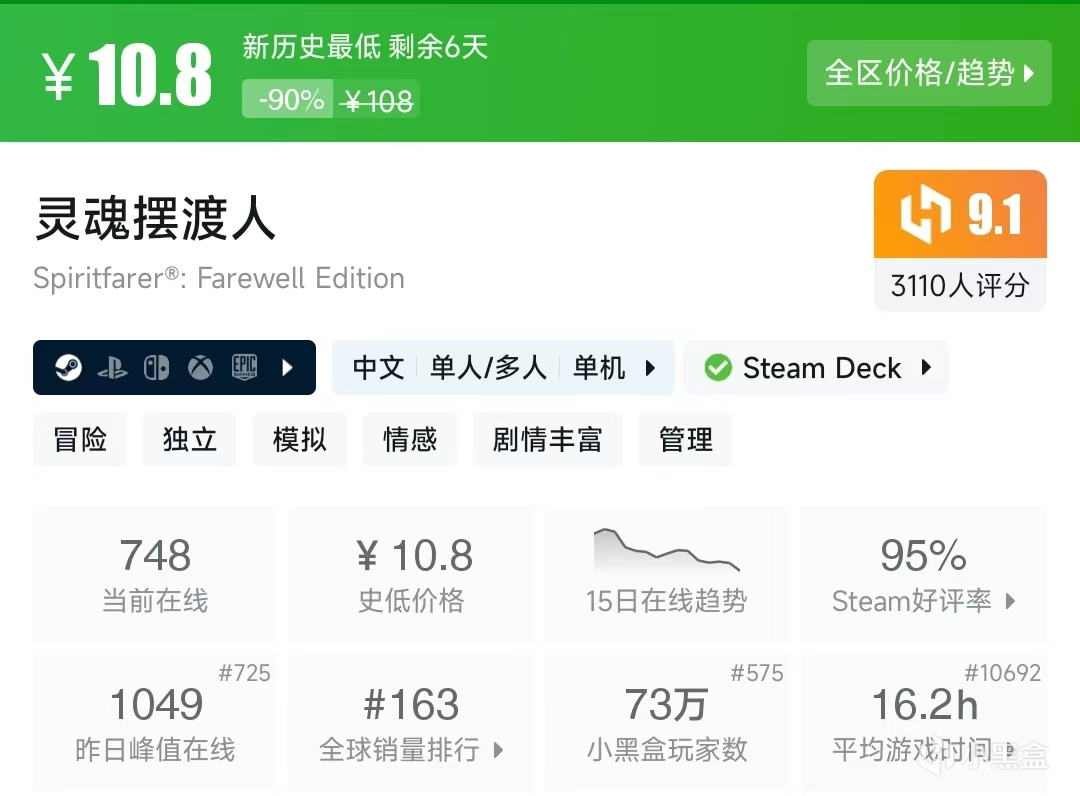Toggle the 冒险 (adventure) tag

tap(80, 439)
